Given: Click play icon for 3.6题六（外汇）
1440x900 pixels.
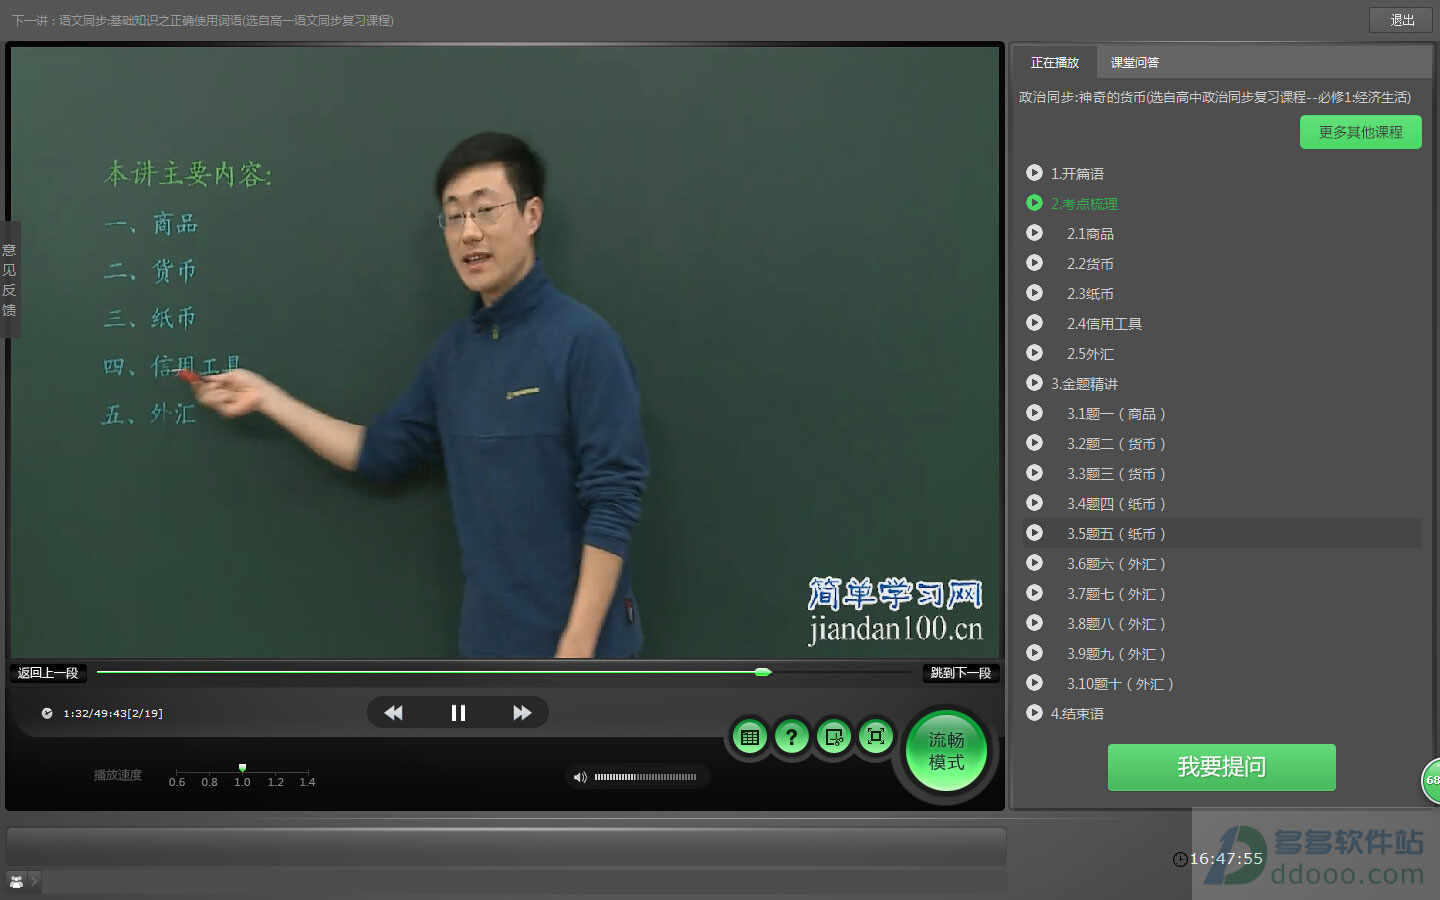Looking at the screenshot, I should tap(1034, 563).
